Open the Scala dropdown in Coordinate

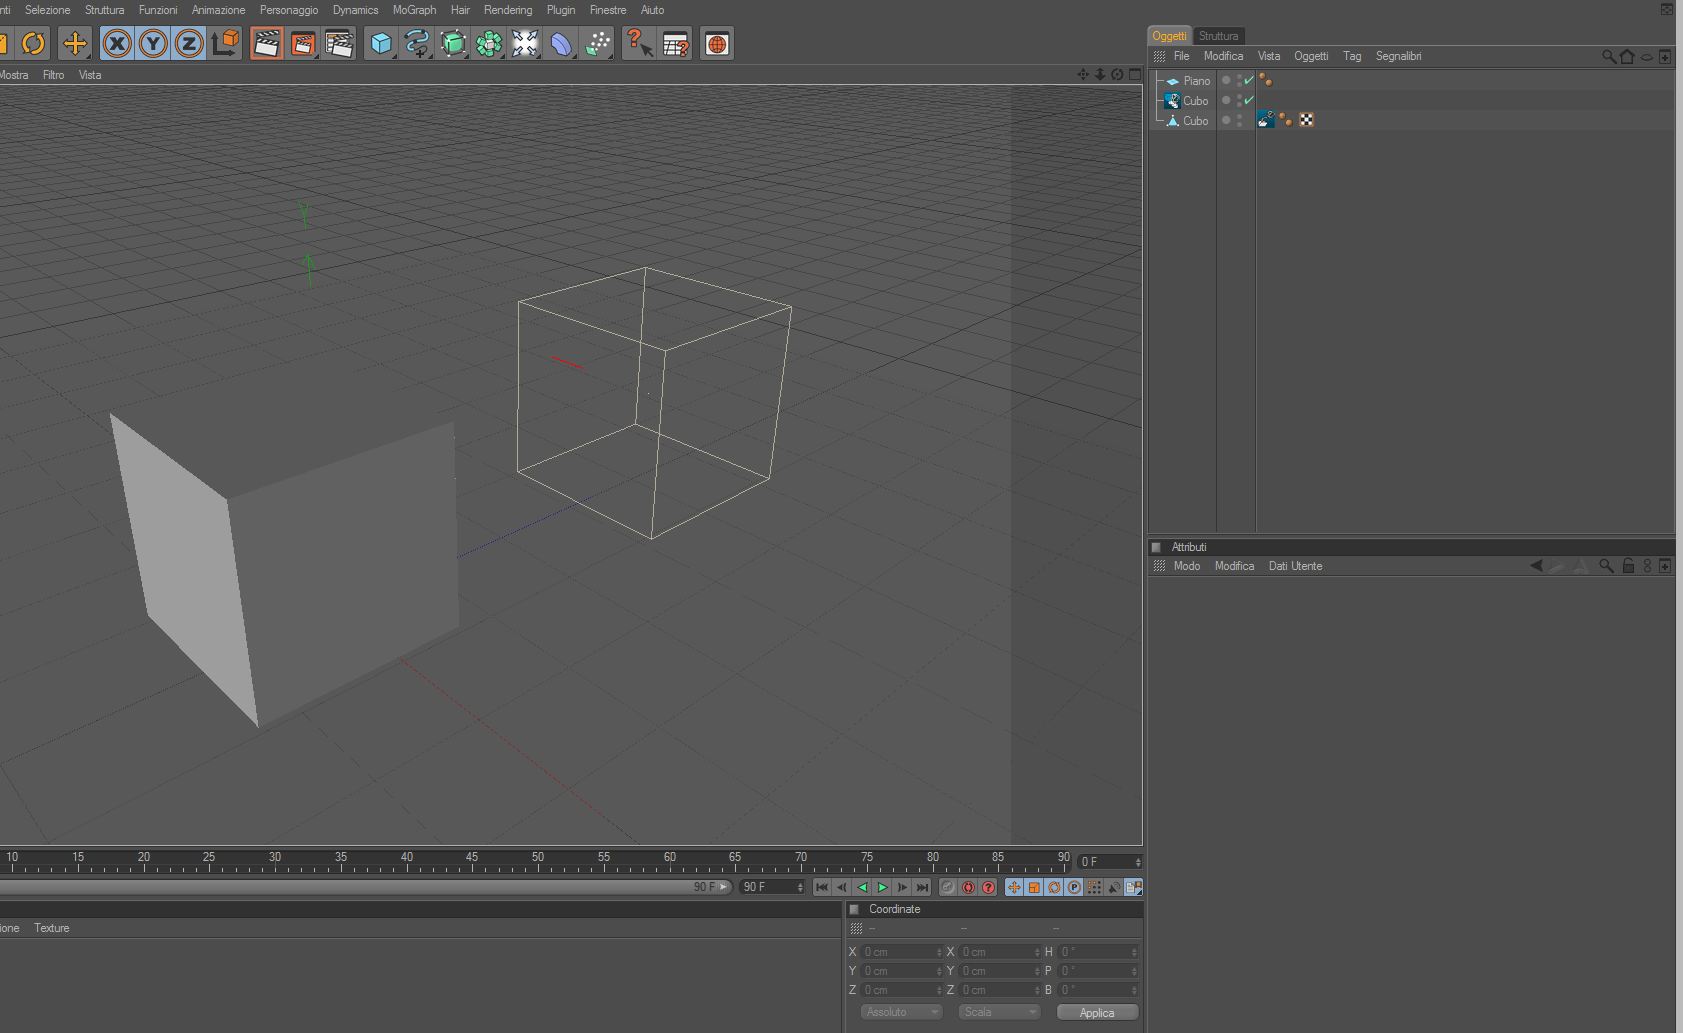click(999, 1012)
